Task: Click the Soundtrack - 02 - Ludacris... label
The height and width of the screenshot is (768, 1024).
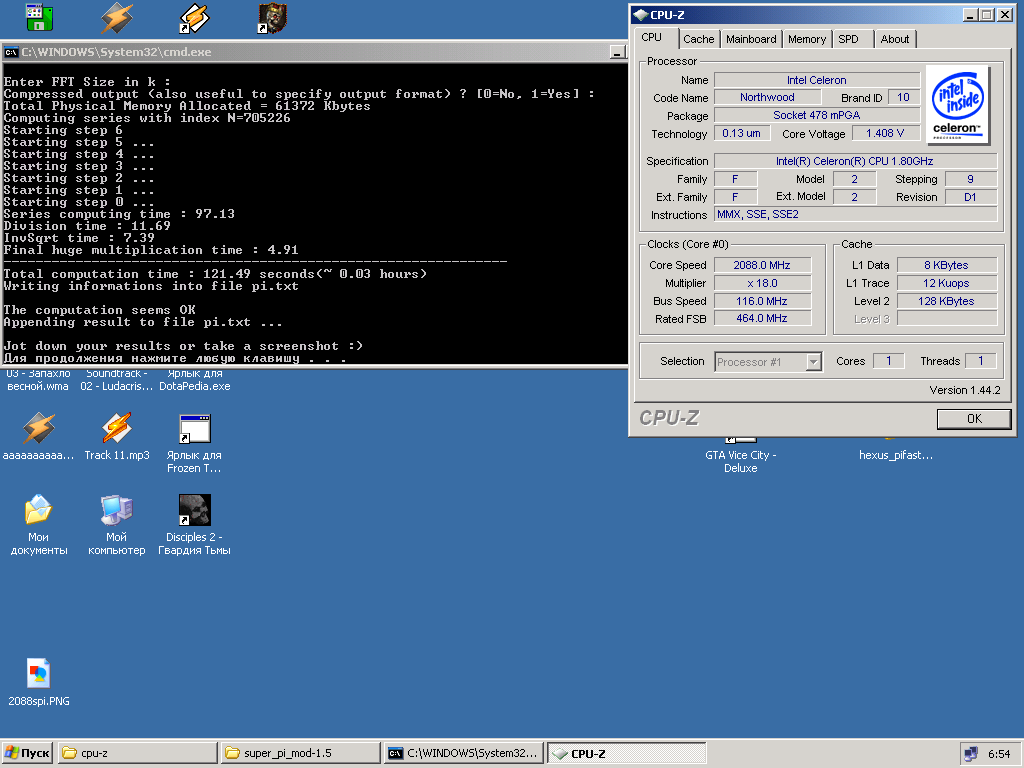Action: [117, 379]
